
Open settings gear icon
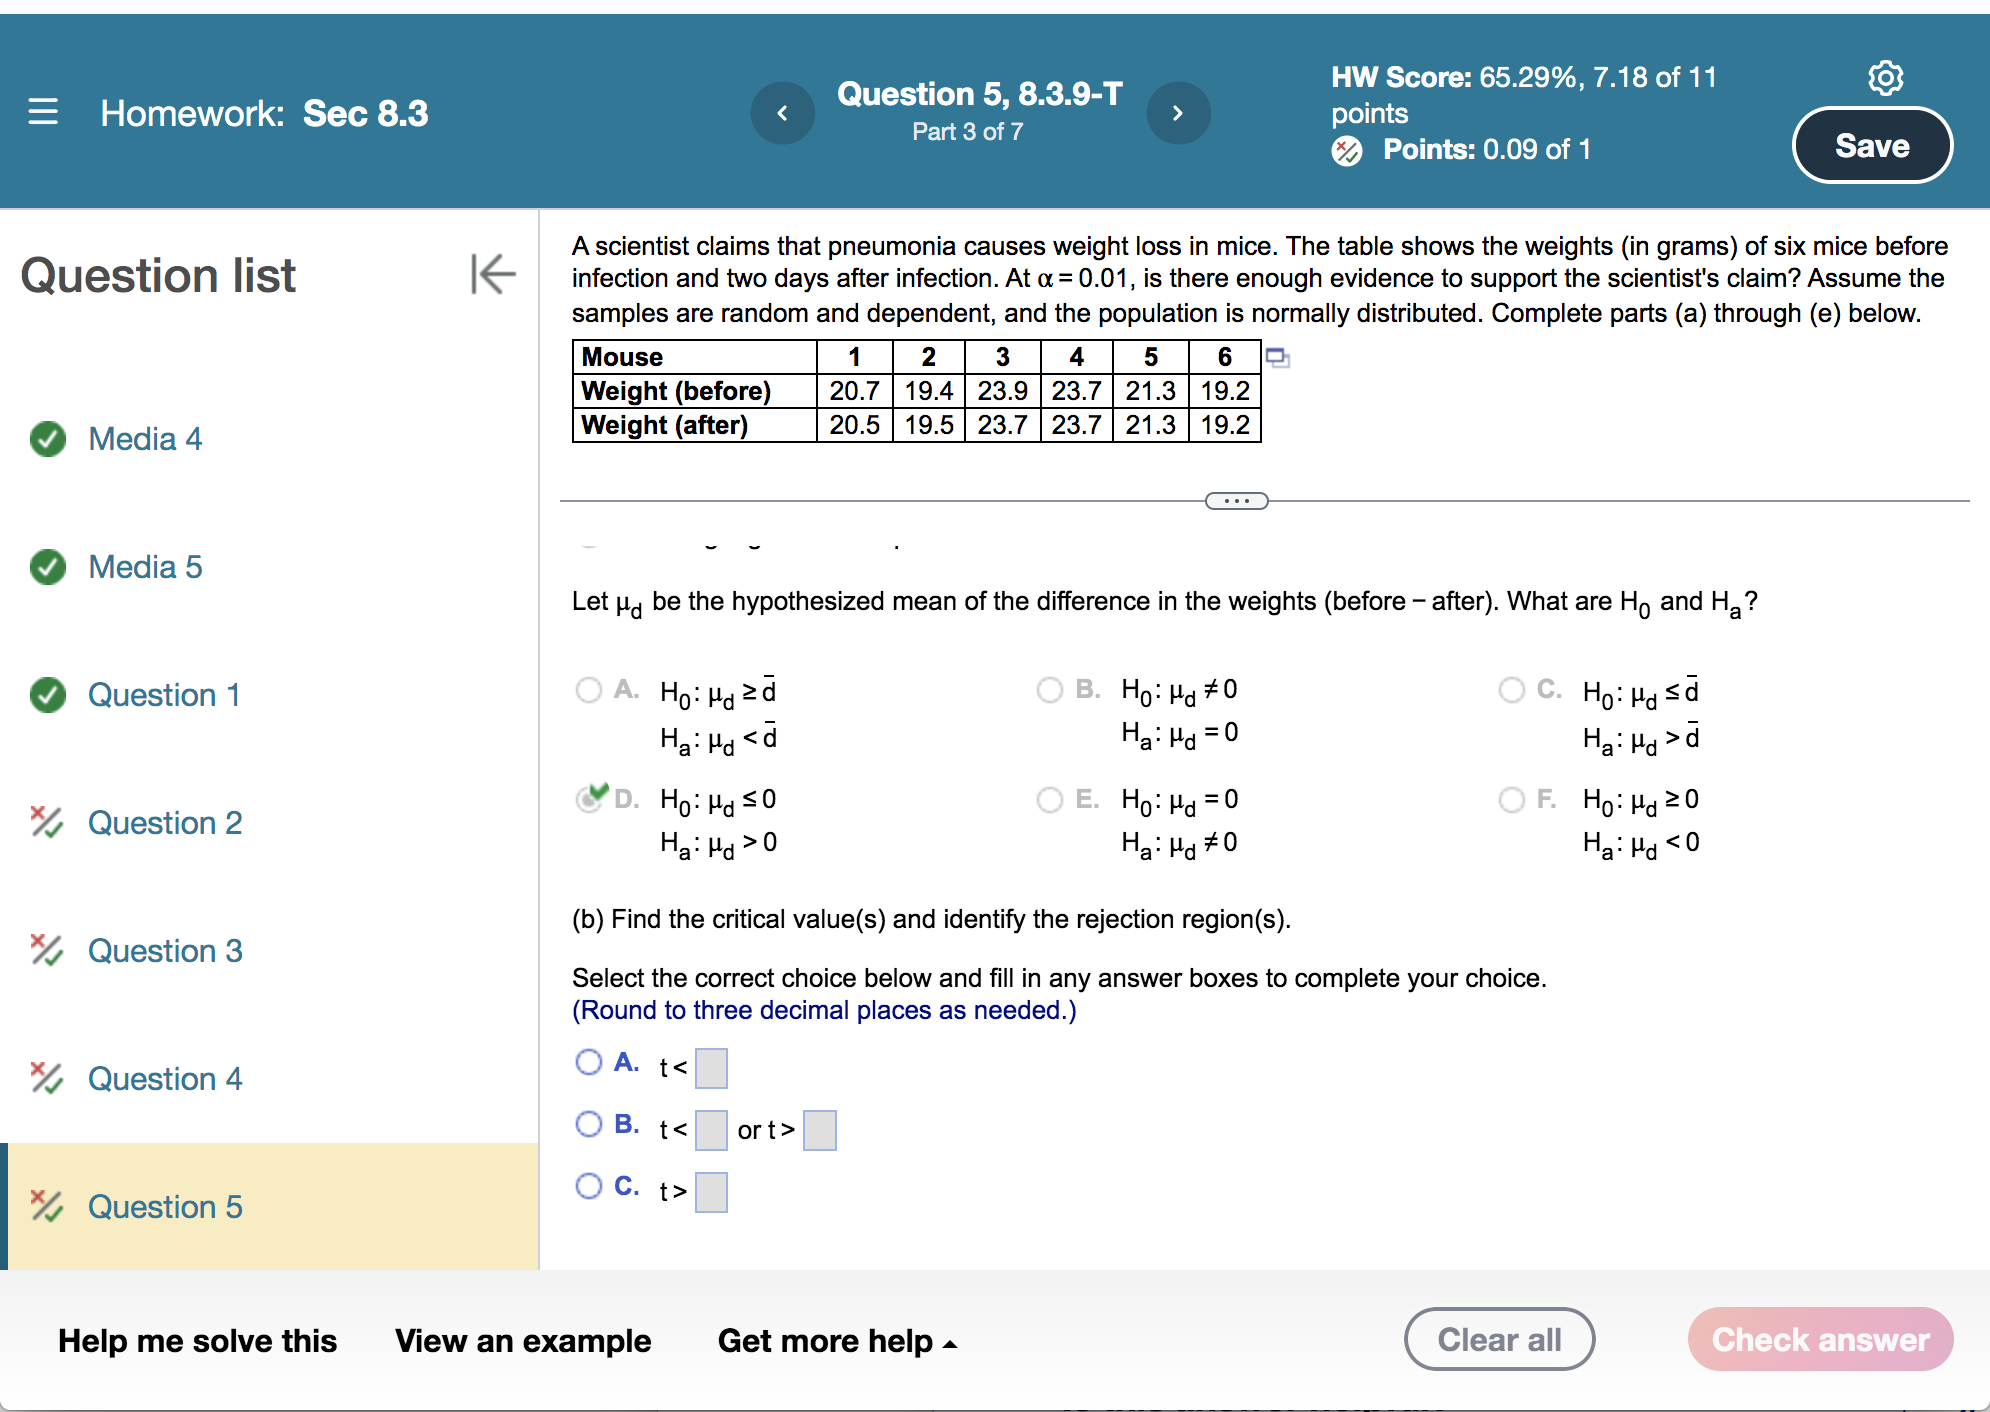tap(1885, 78)
